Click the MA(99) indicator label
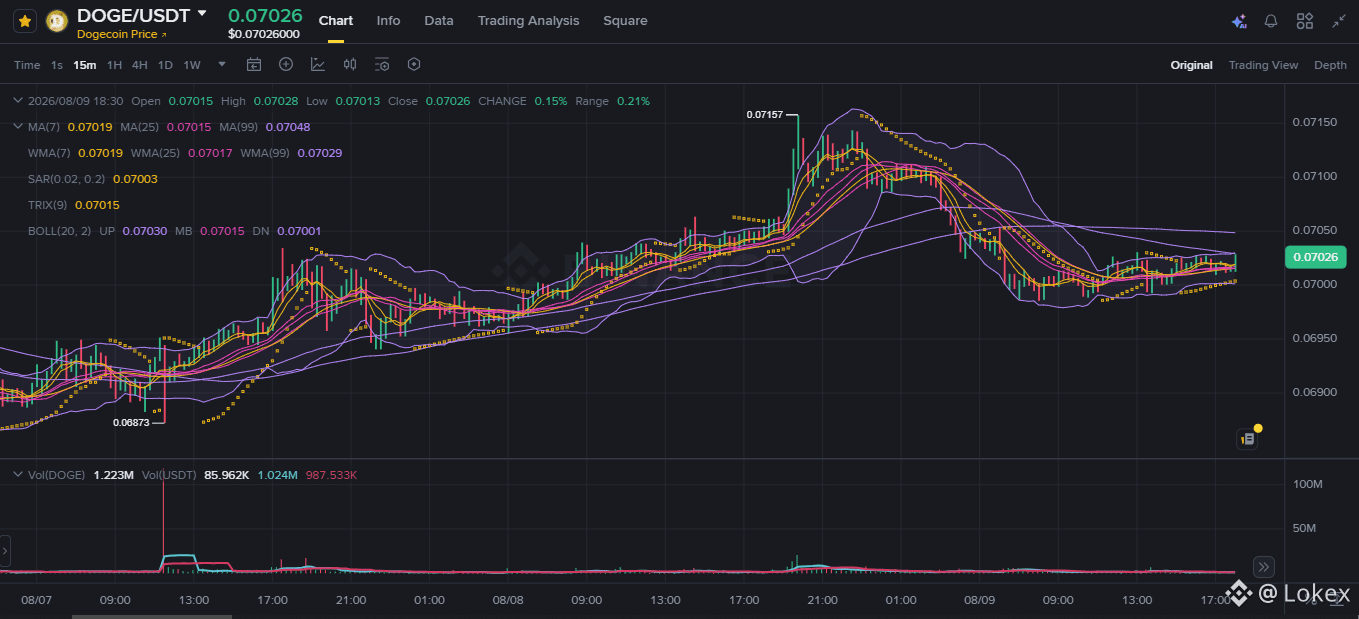This screenshot has height=619, width=1359. (238, 127)
